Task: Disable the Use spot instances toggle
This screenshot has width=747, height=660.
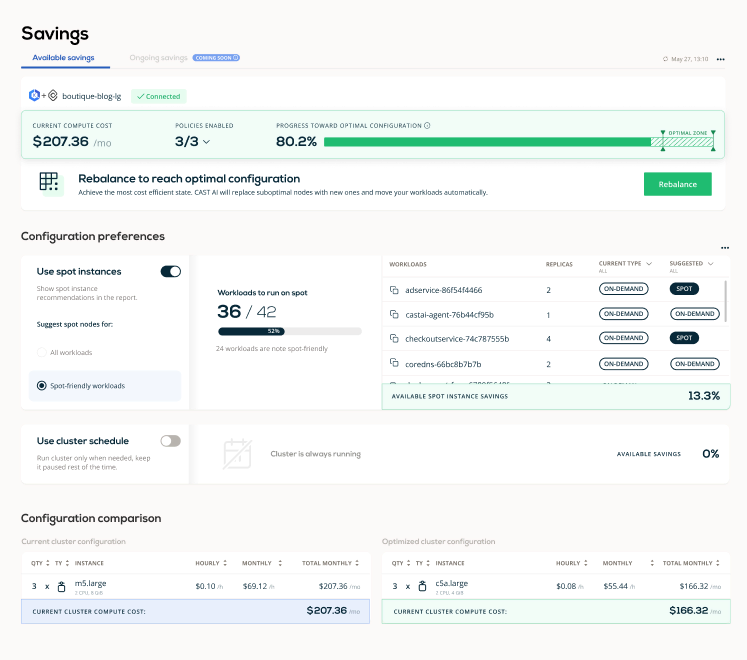Action: click(x=170, y=271)
